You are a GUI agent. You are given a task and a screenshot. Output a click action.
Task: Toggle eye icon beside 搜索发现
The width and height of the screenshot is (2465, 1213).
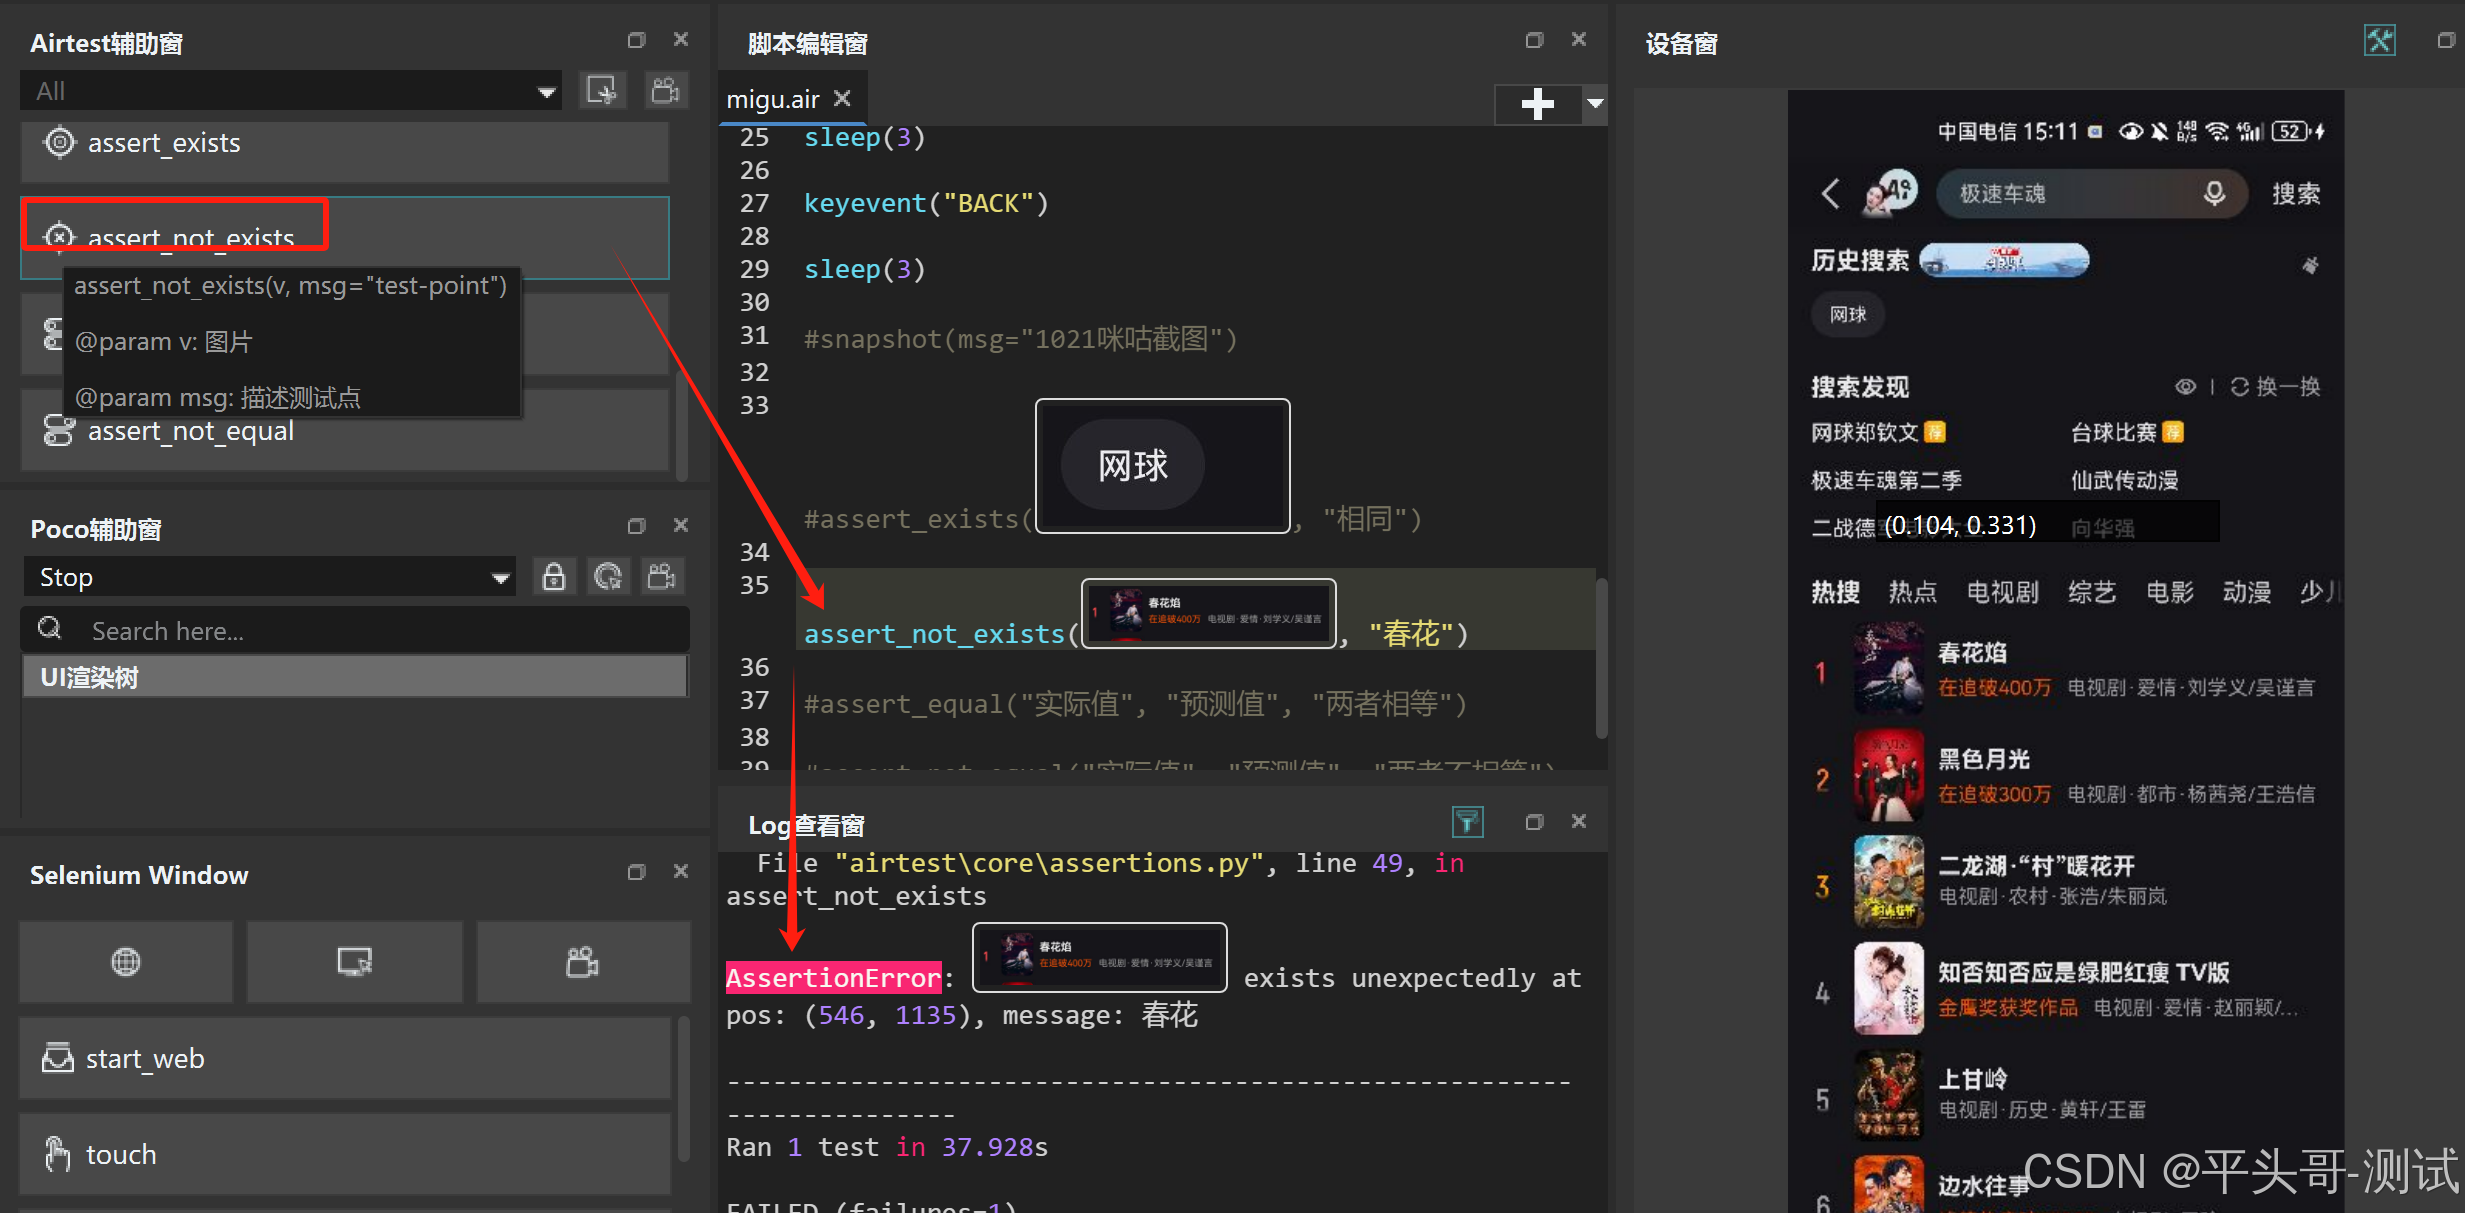click(2185, 387)
